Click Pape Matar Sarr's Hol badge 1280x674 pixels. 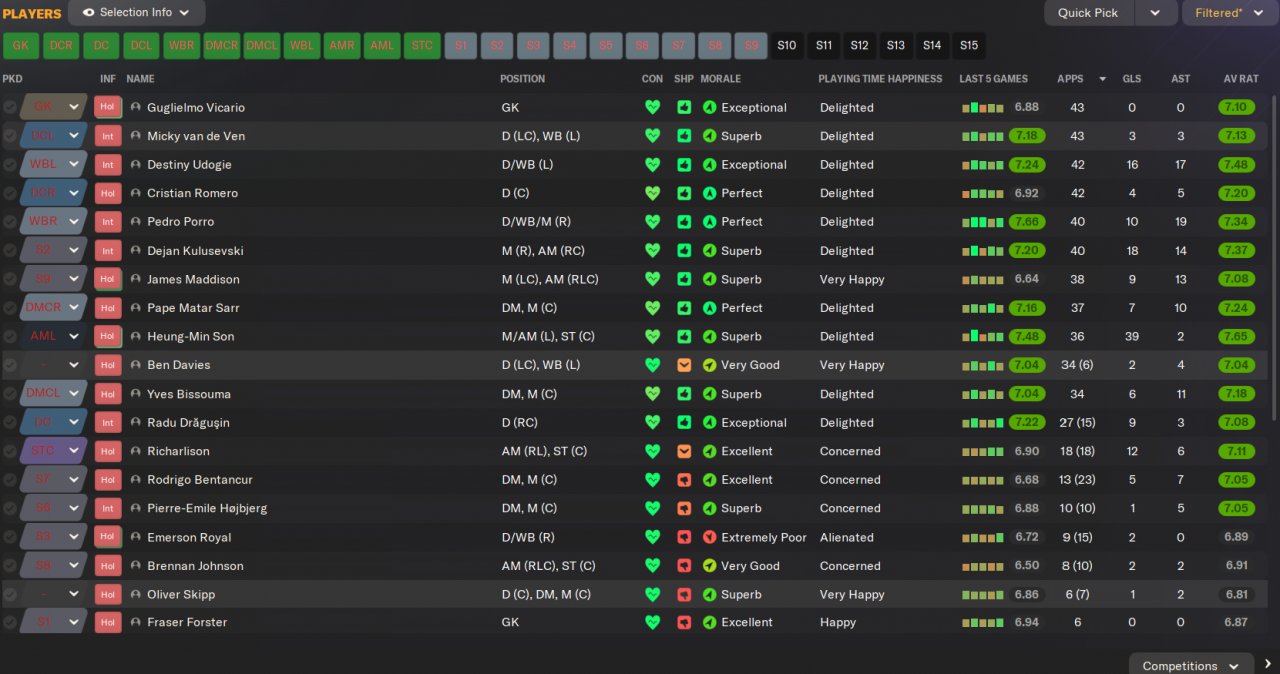[107, 308]
